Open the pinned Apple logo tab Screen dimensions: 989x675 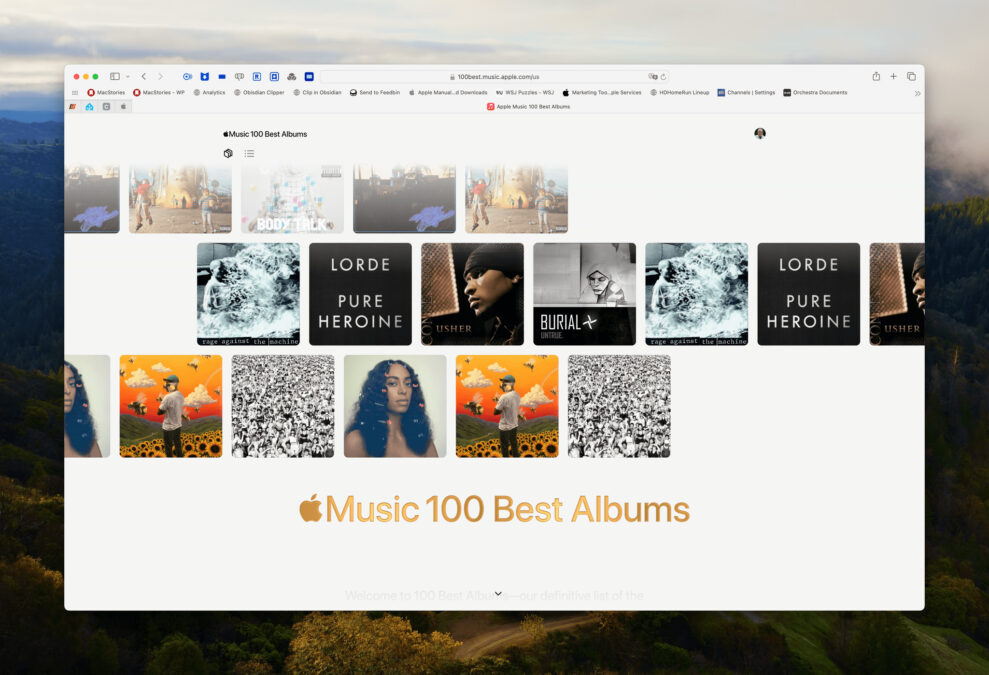(x=124, y=106)
